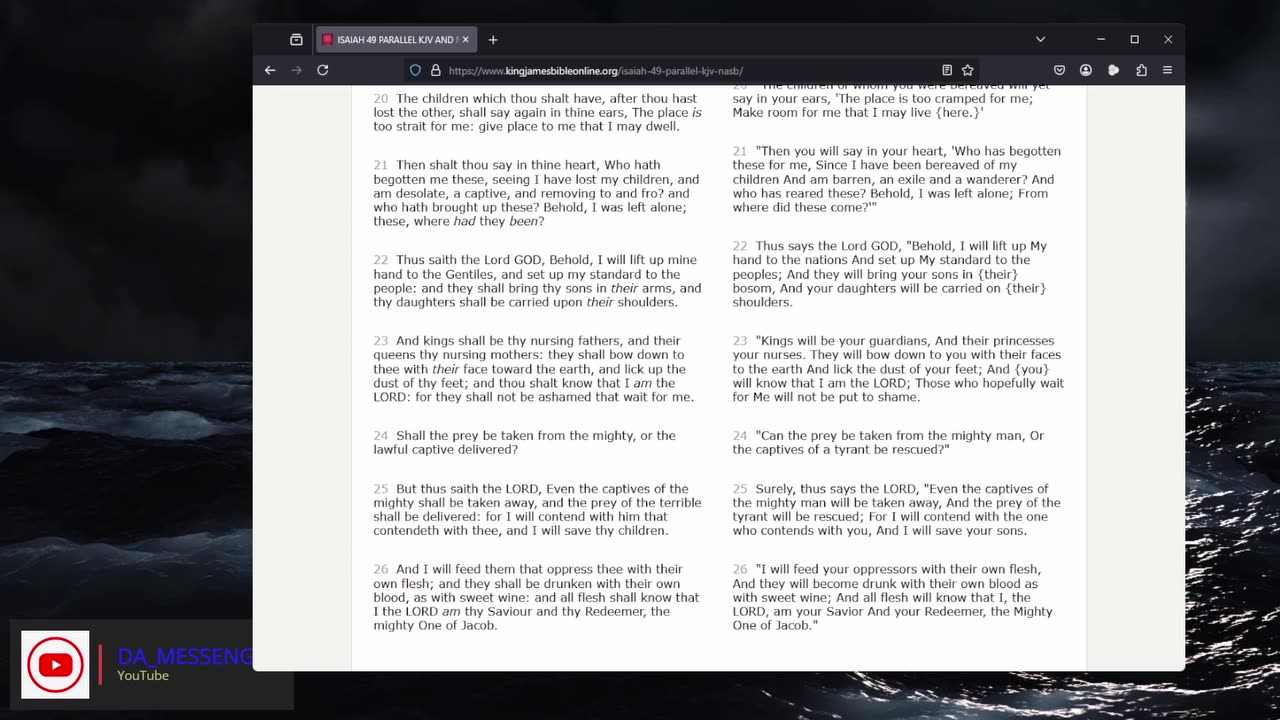Image resolution: width=1280 pixels, height=720 pixels.
Task: Click text "Then shalt thou say in thine heart"
Action: (x=496, y=165)
